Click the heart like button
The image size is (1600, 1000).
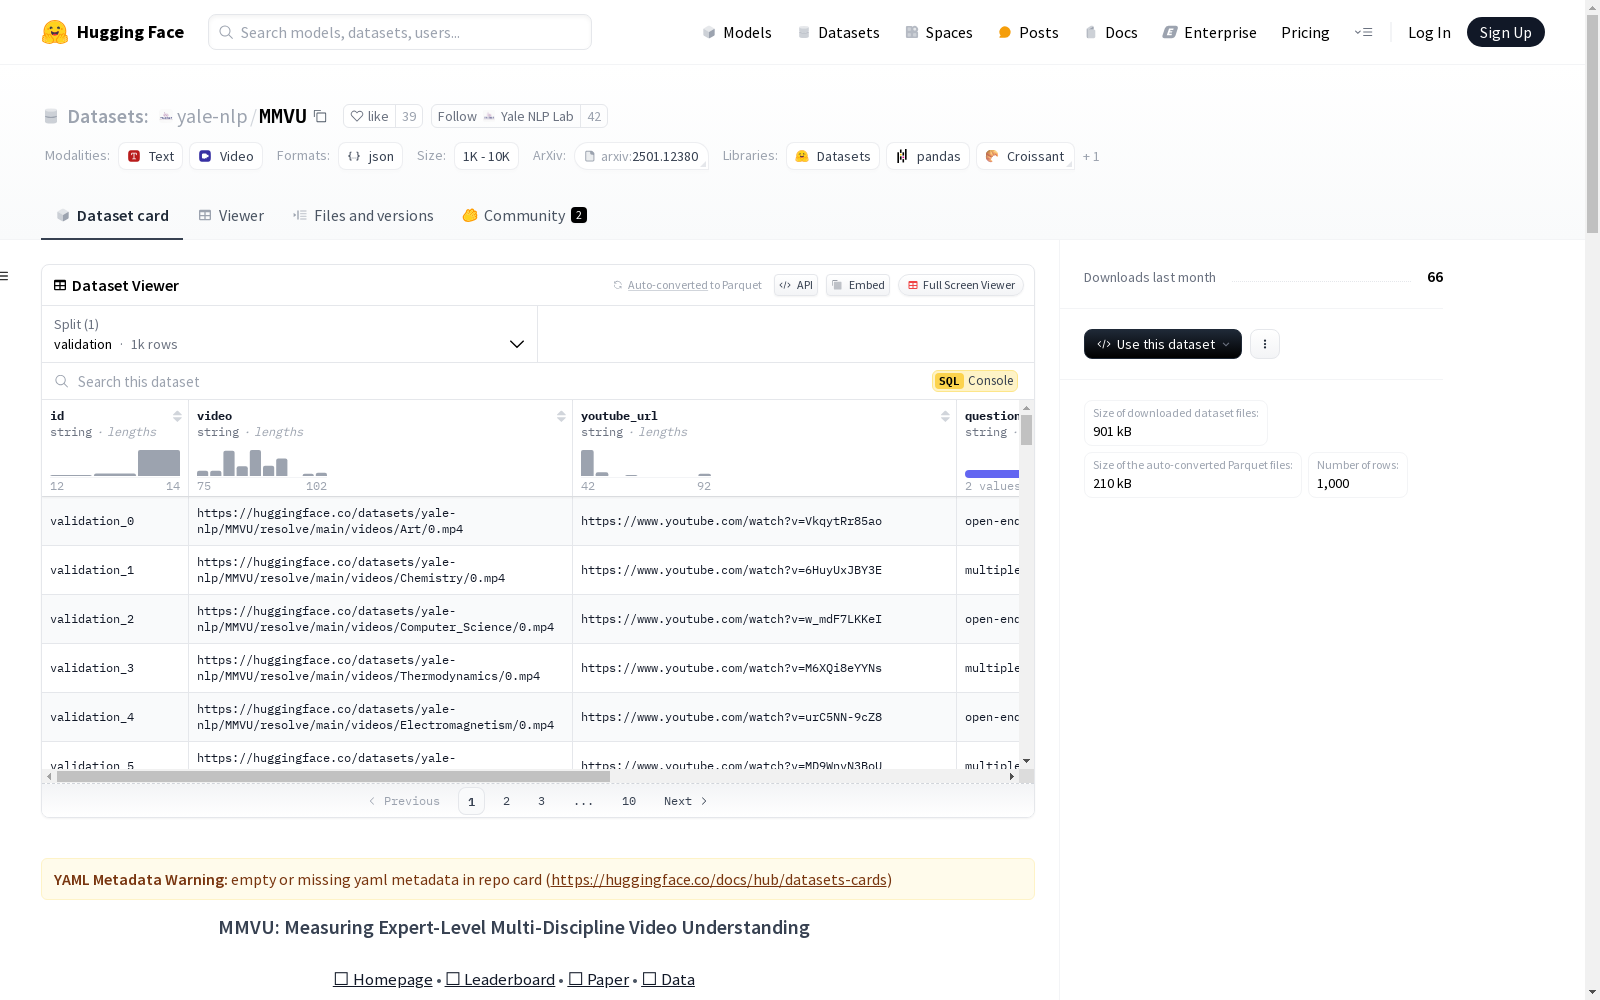tap(369, 116)
